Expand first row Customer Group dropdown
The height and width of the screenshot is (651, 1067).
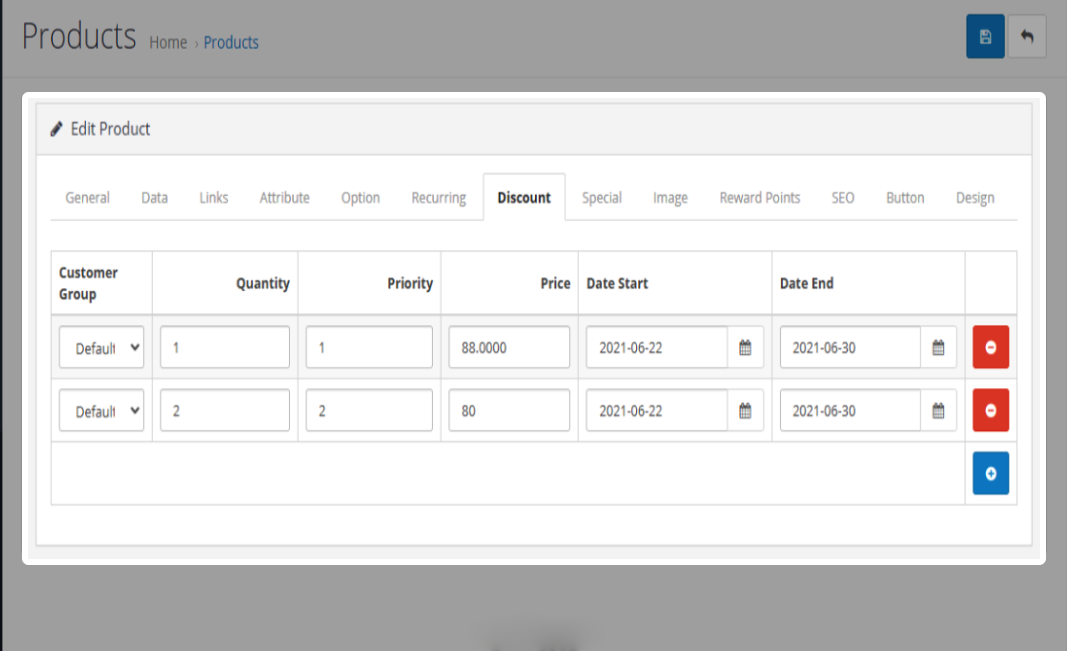101,348
